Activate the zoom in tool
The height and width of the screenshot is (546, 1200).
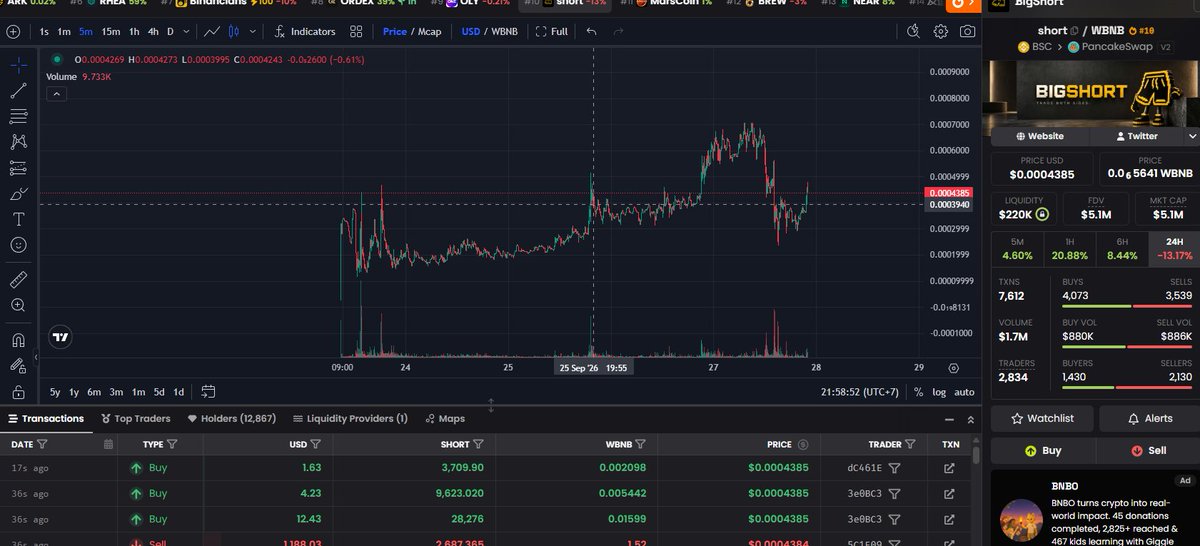tap(18, 305)
